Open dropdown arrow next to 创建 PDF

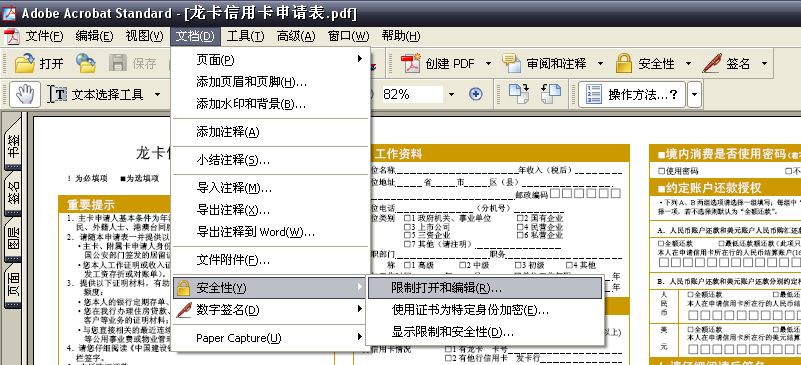click(488, 64)
